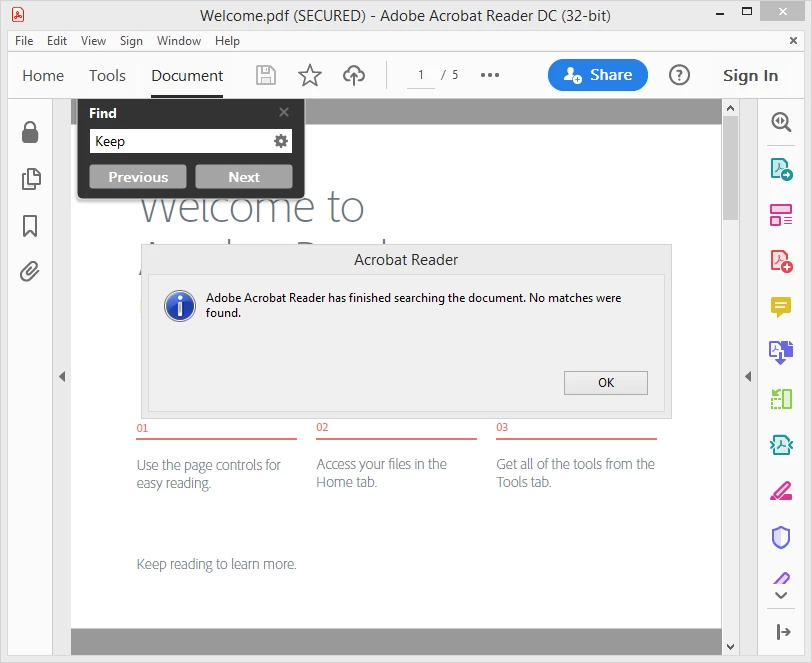
Task: Open the Organize Pages tool
Action: 781,215
